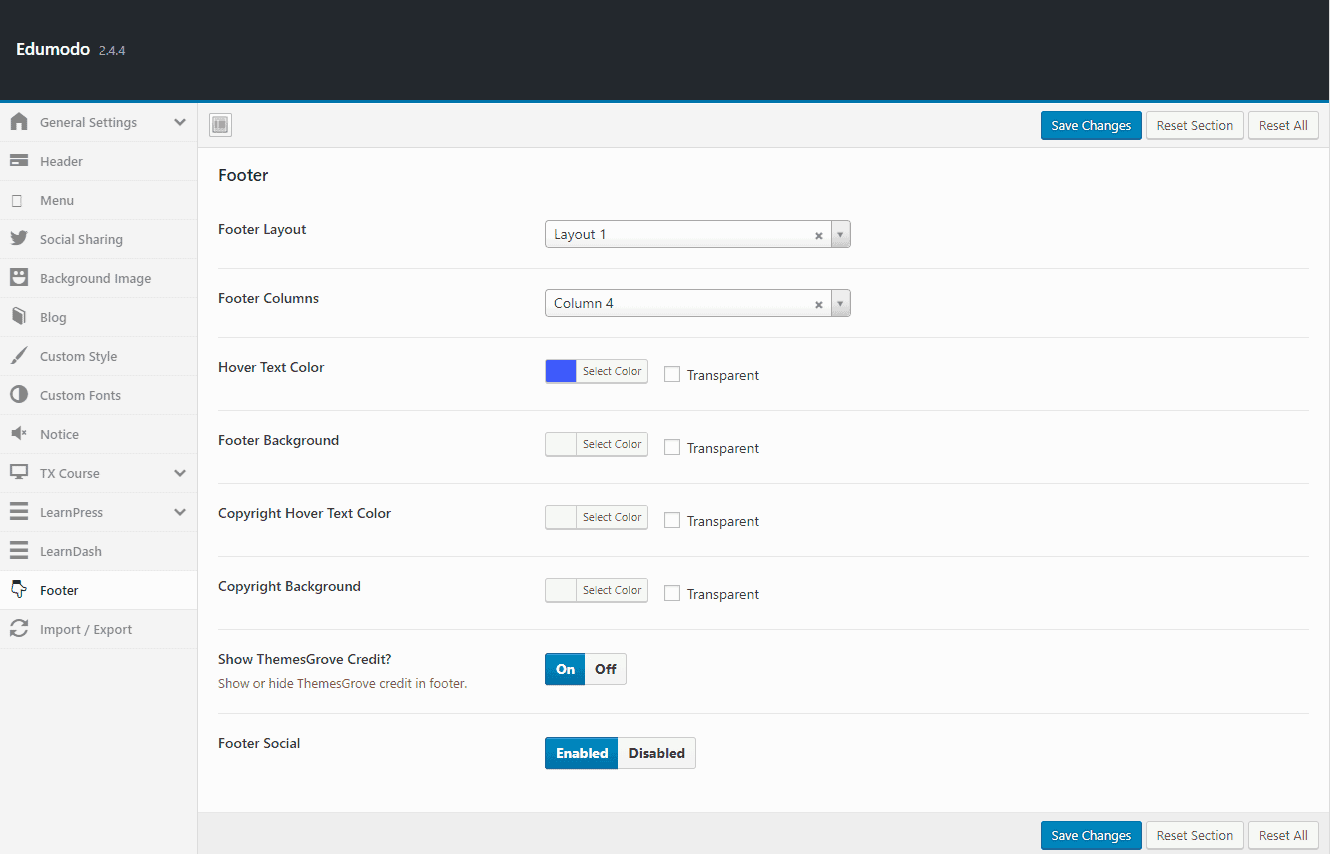Enable Transparent checkbox for Footer Background
1330x854 pixels.
pyautogui.click(x=672, y=448)
